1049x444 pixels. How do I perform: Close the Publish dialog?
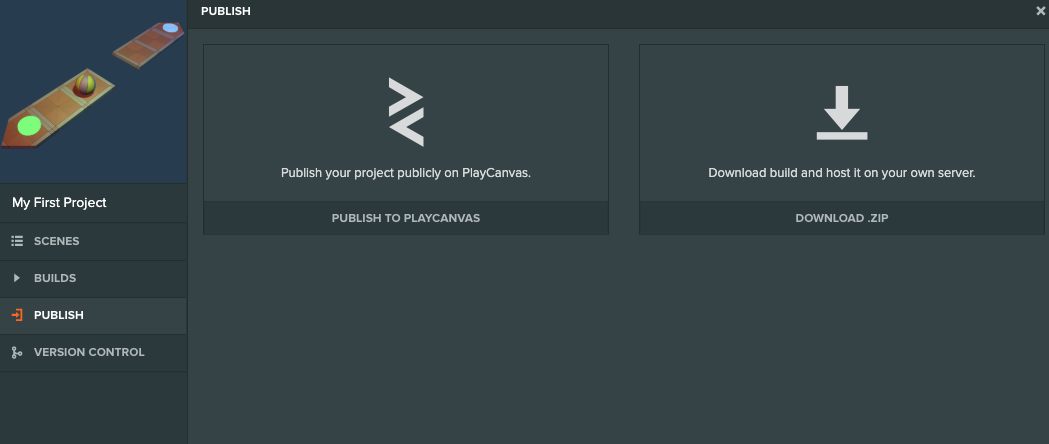point(1040,11)
